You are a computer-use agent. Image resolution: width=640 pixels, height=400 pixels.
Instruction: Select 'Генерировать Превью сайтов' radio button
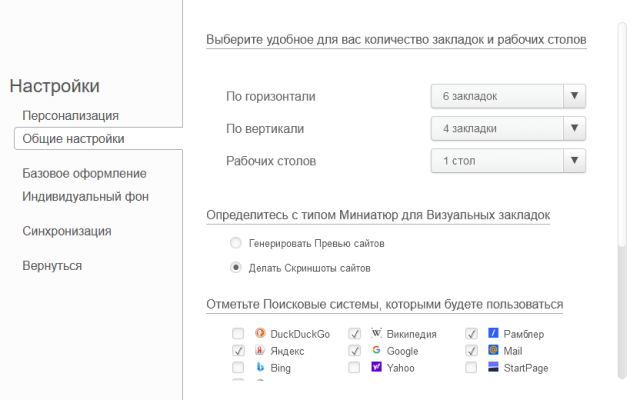pos(235,243)
